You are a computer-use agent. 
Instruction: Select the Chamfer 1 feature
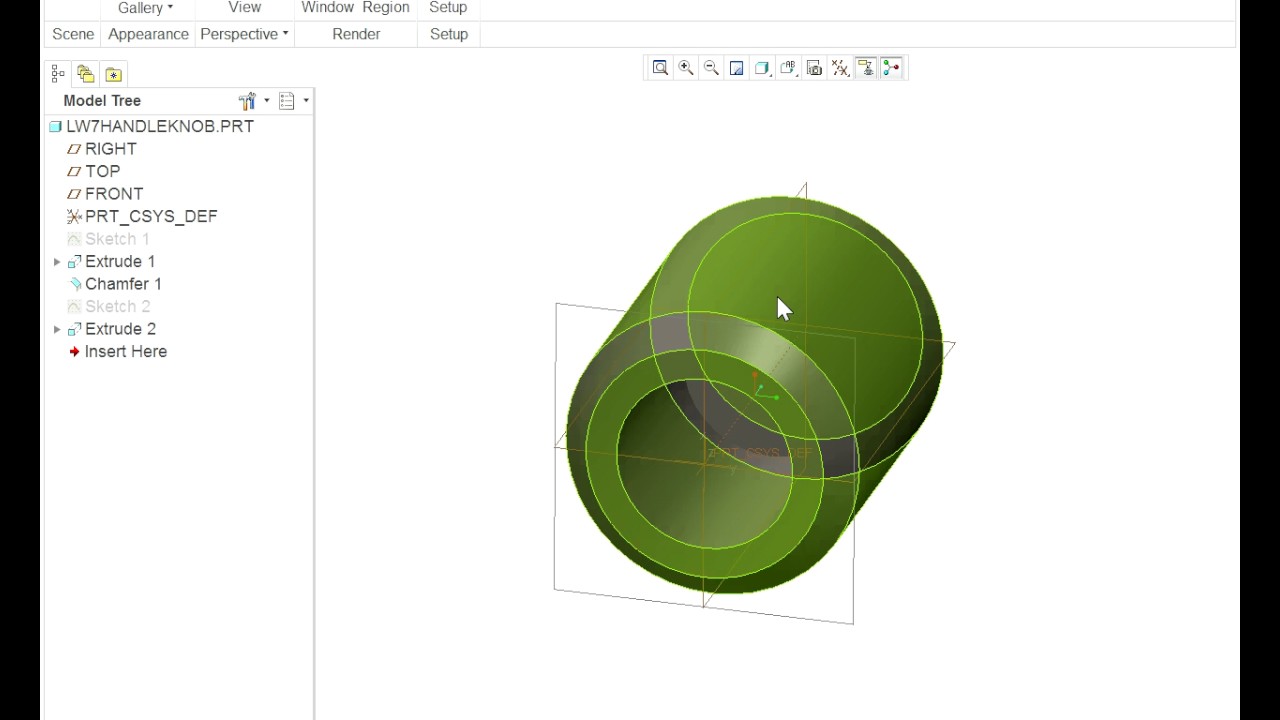point(123,284)
